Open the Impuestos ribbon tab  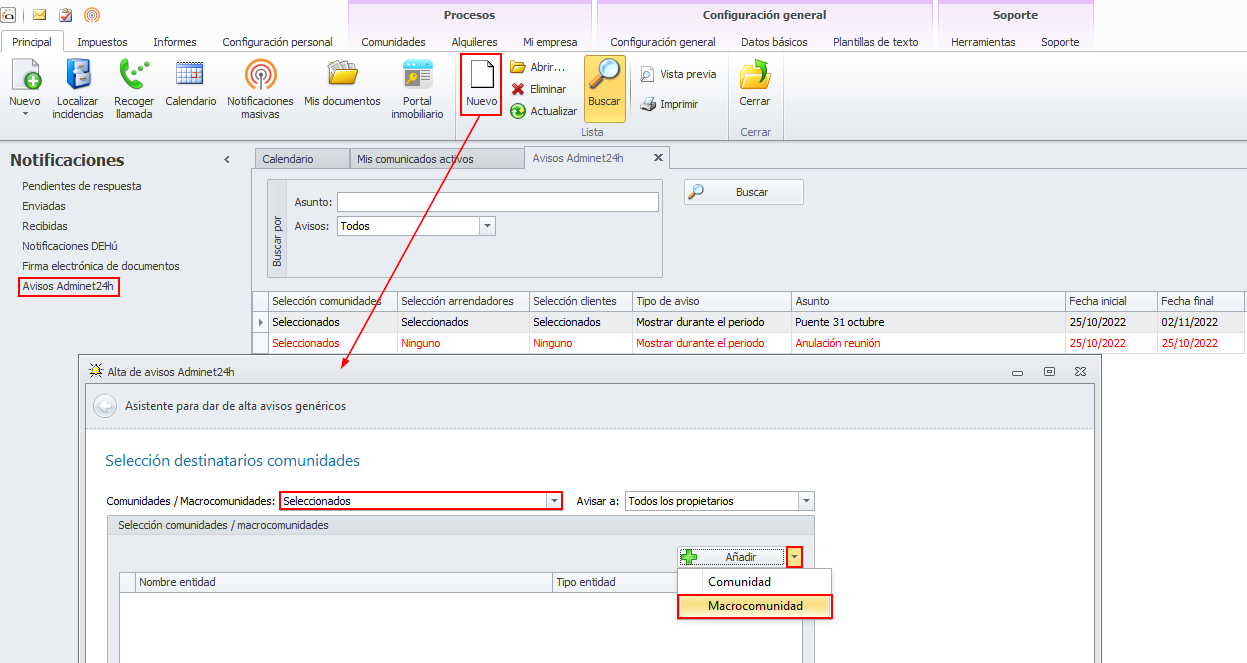click(x=102, y=42)
